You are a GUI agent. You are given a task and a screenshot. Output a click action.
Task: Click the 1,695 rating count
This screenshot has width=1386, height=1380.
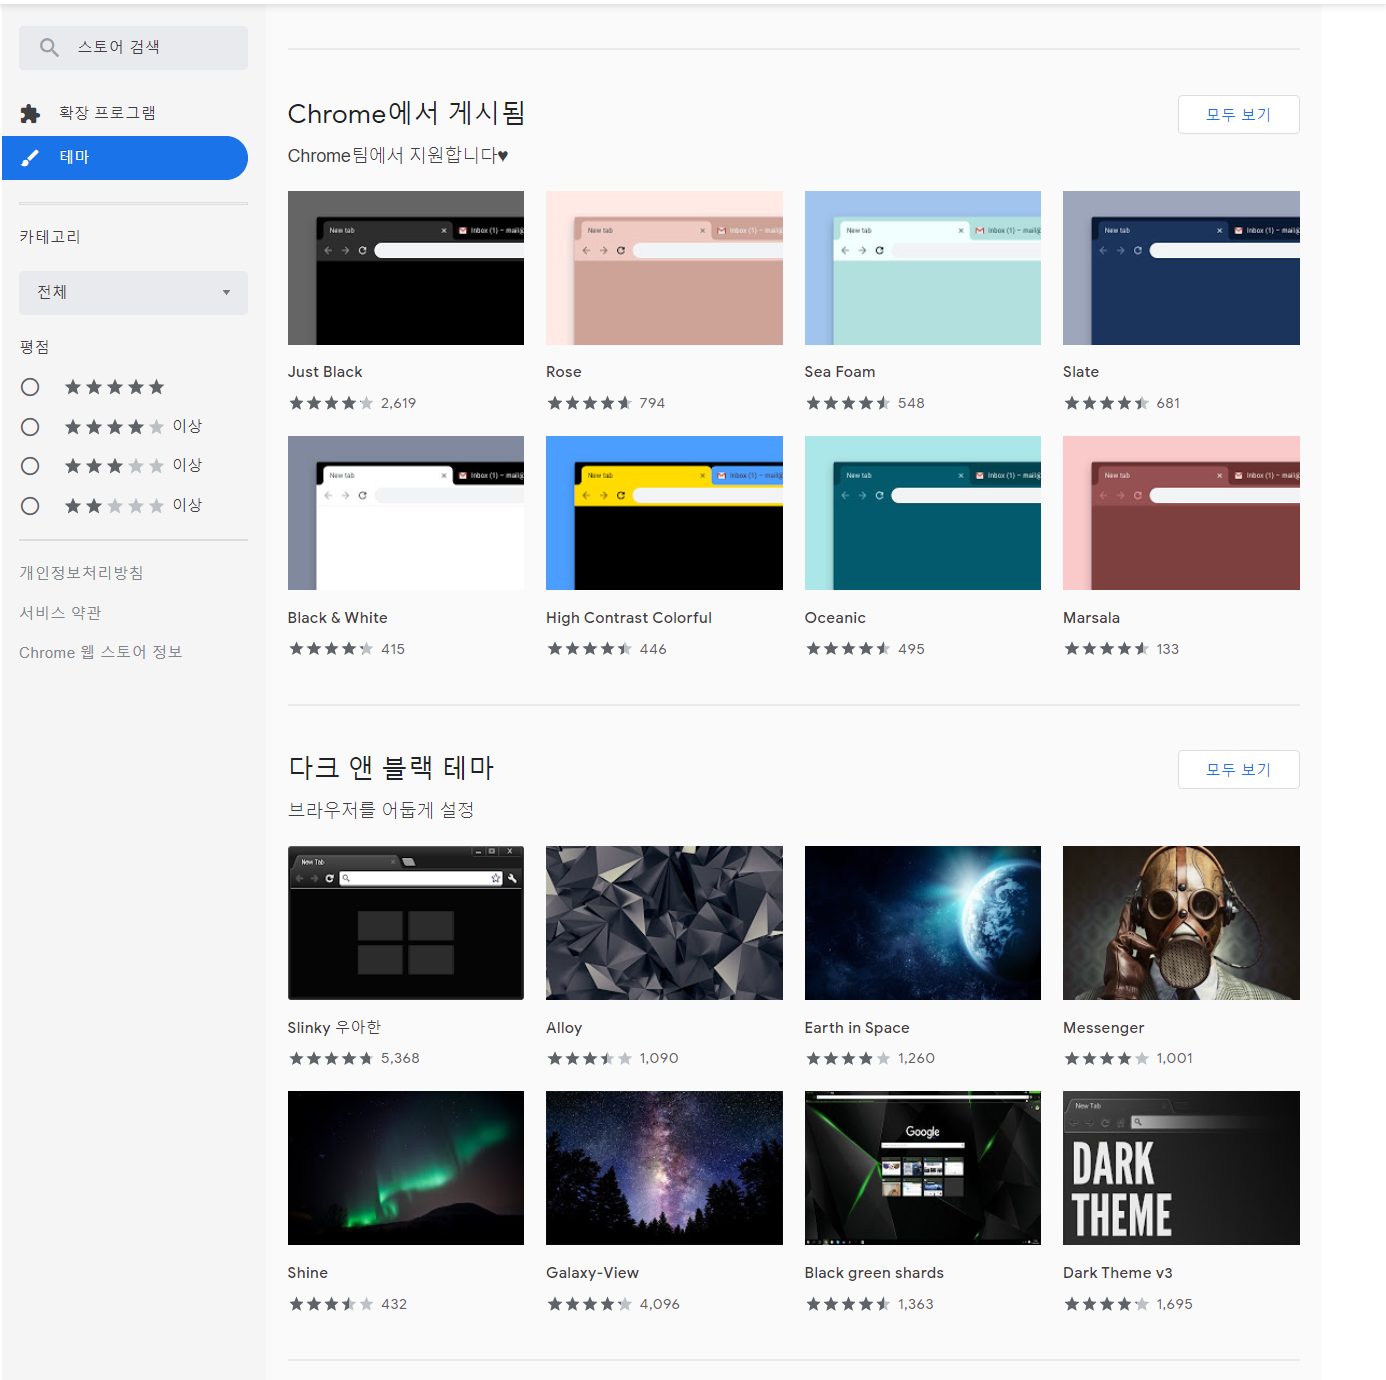(x=1175, y=1304)
